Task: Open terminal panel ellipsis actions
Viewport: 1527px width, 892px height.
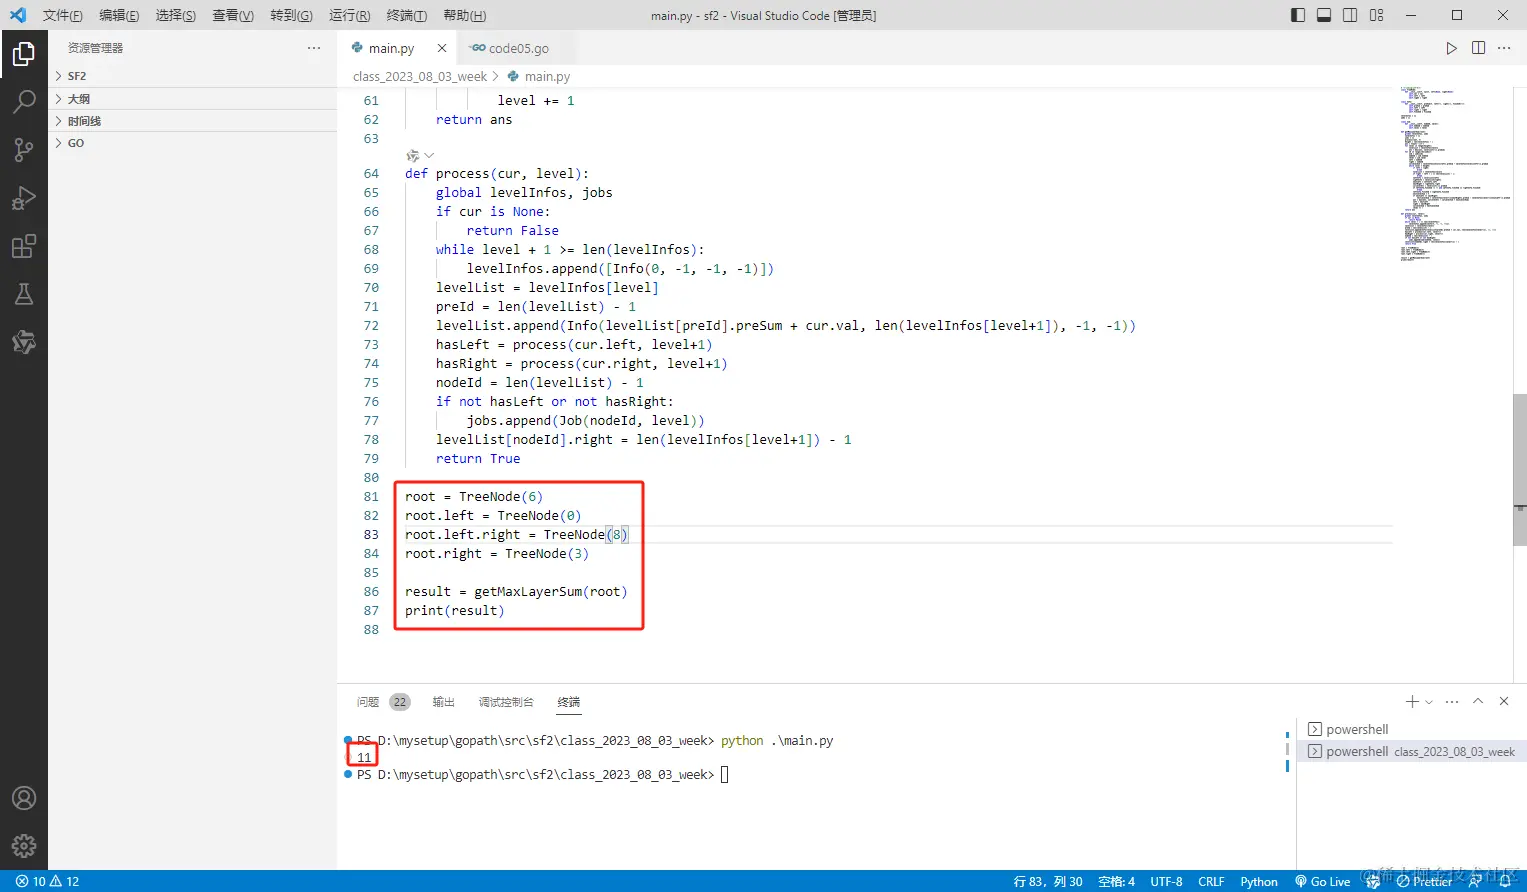Action: pyautogui.click(x=1452, y=702)
